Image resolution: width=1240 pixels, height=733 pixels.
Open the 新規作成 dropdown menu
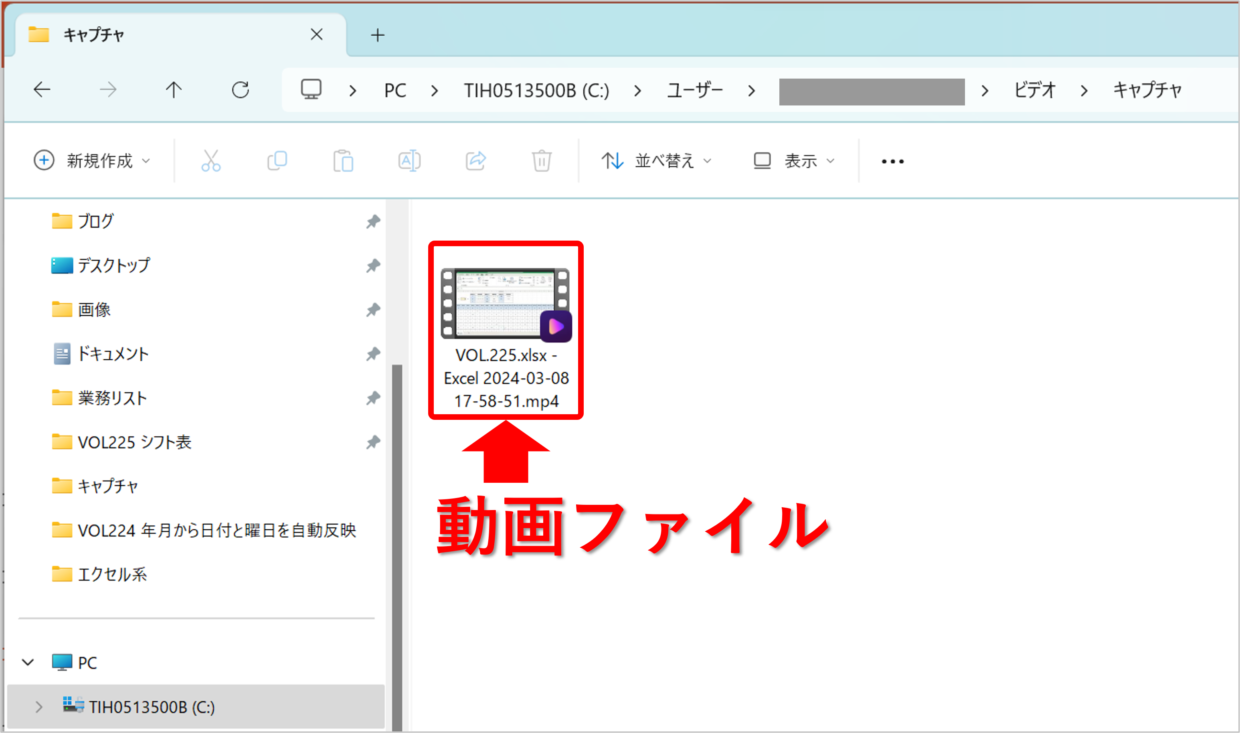pos(92,161)
